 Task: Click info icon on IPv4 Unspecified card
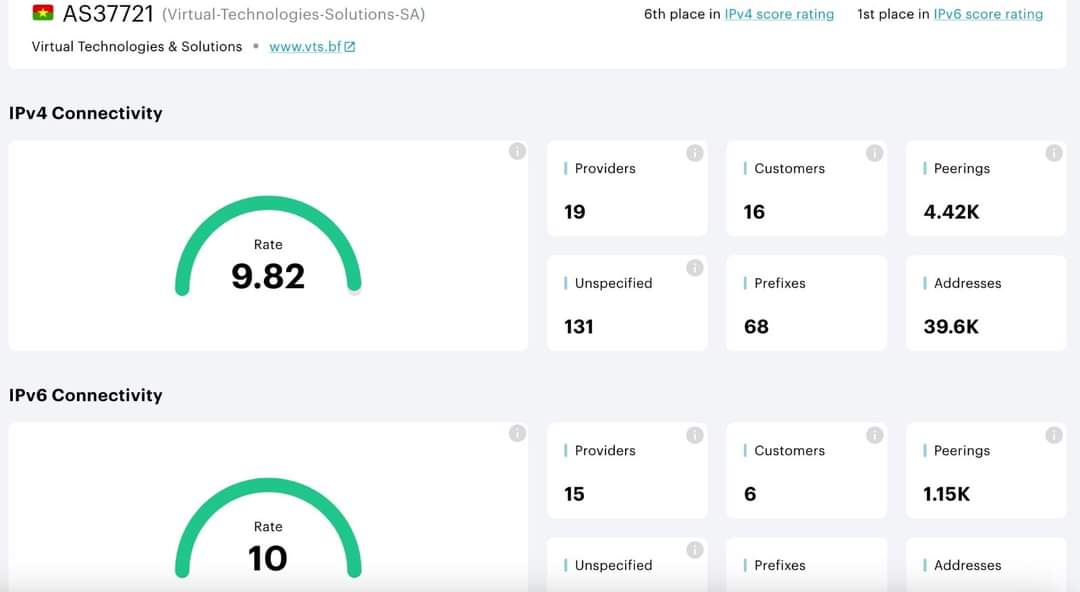pyautogui.click(x=694, y=268)
